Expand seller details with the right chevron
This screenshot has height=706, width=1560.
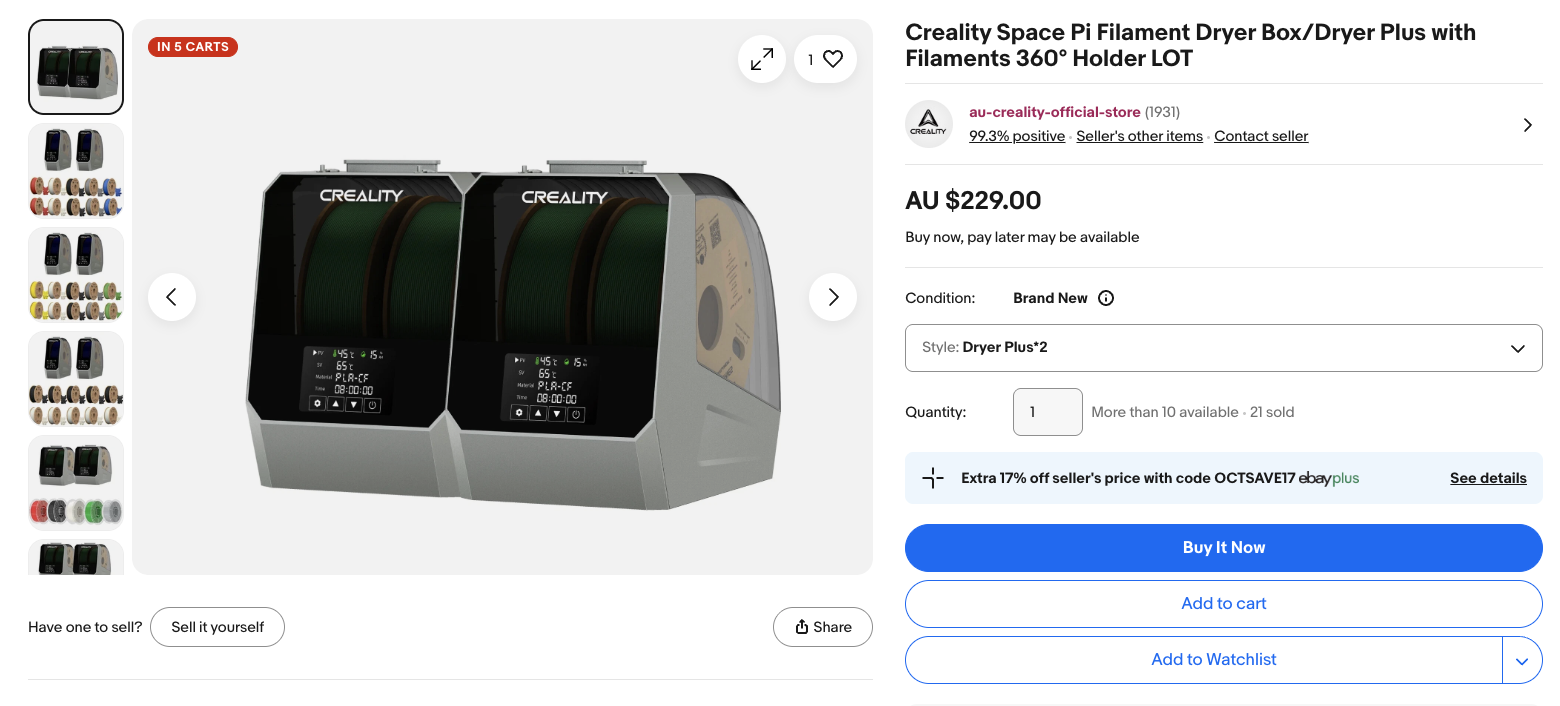pos(1527,125)
